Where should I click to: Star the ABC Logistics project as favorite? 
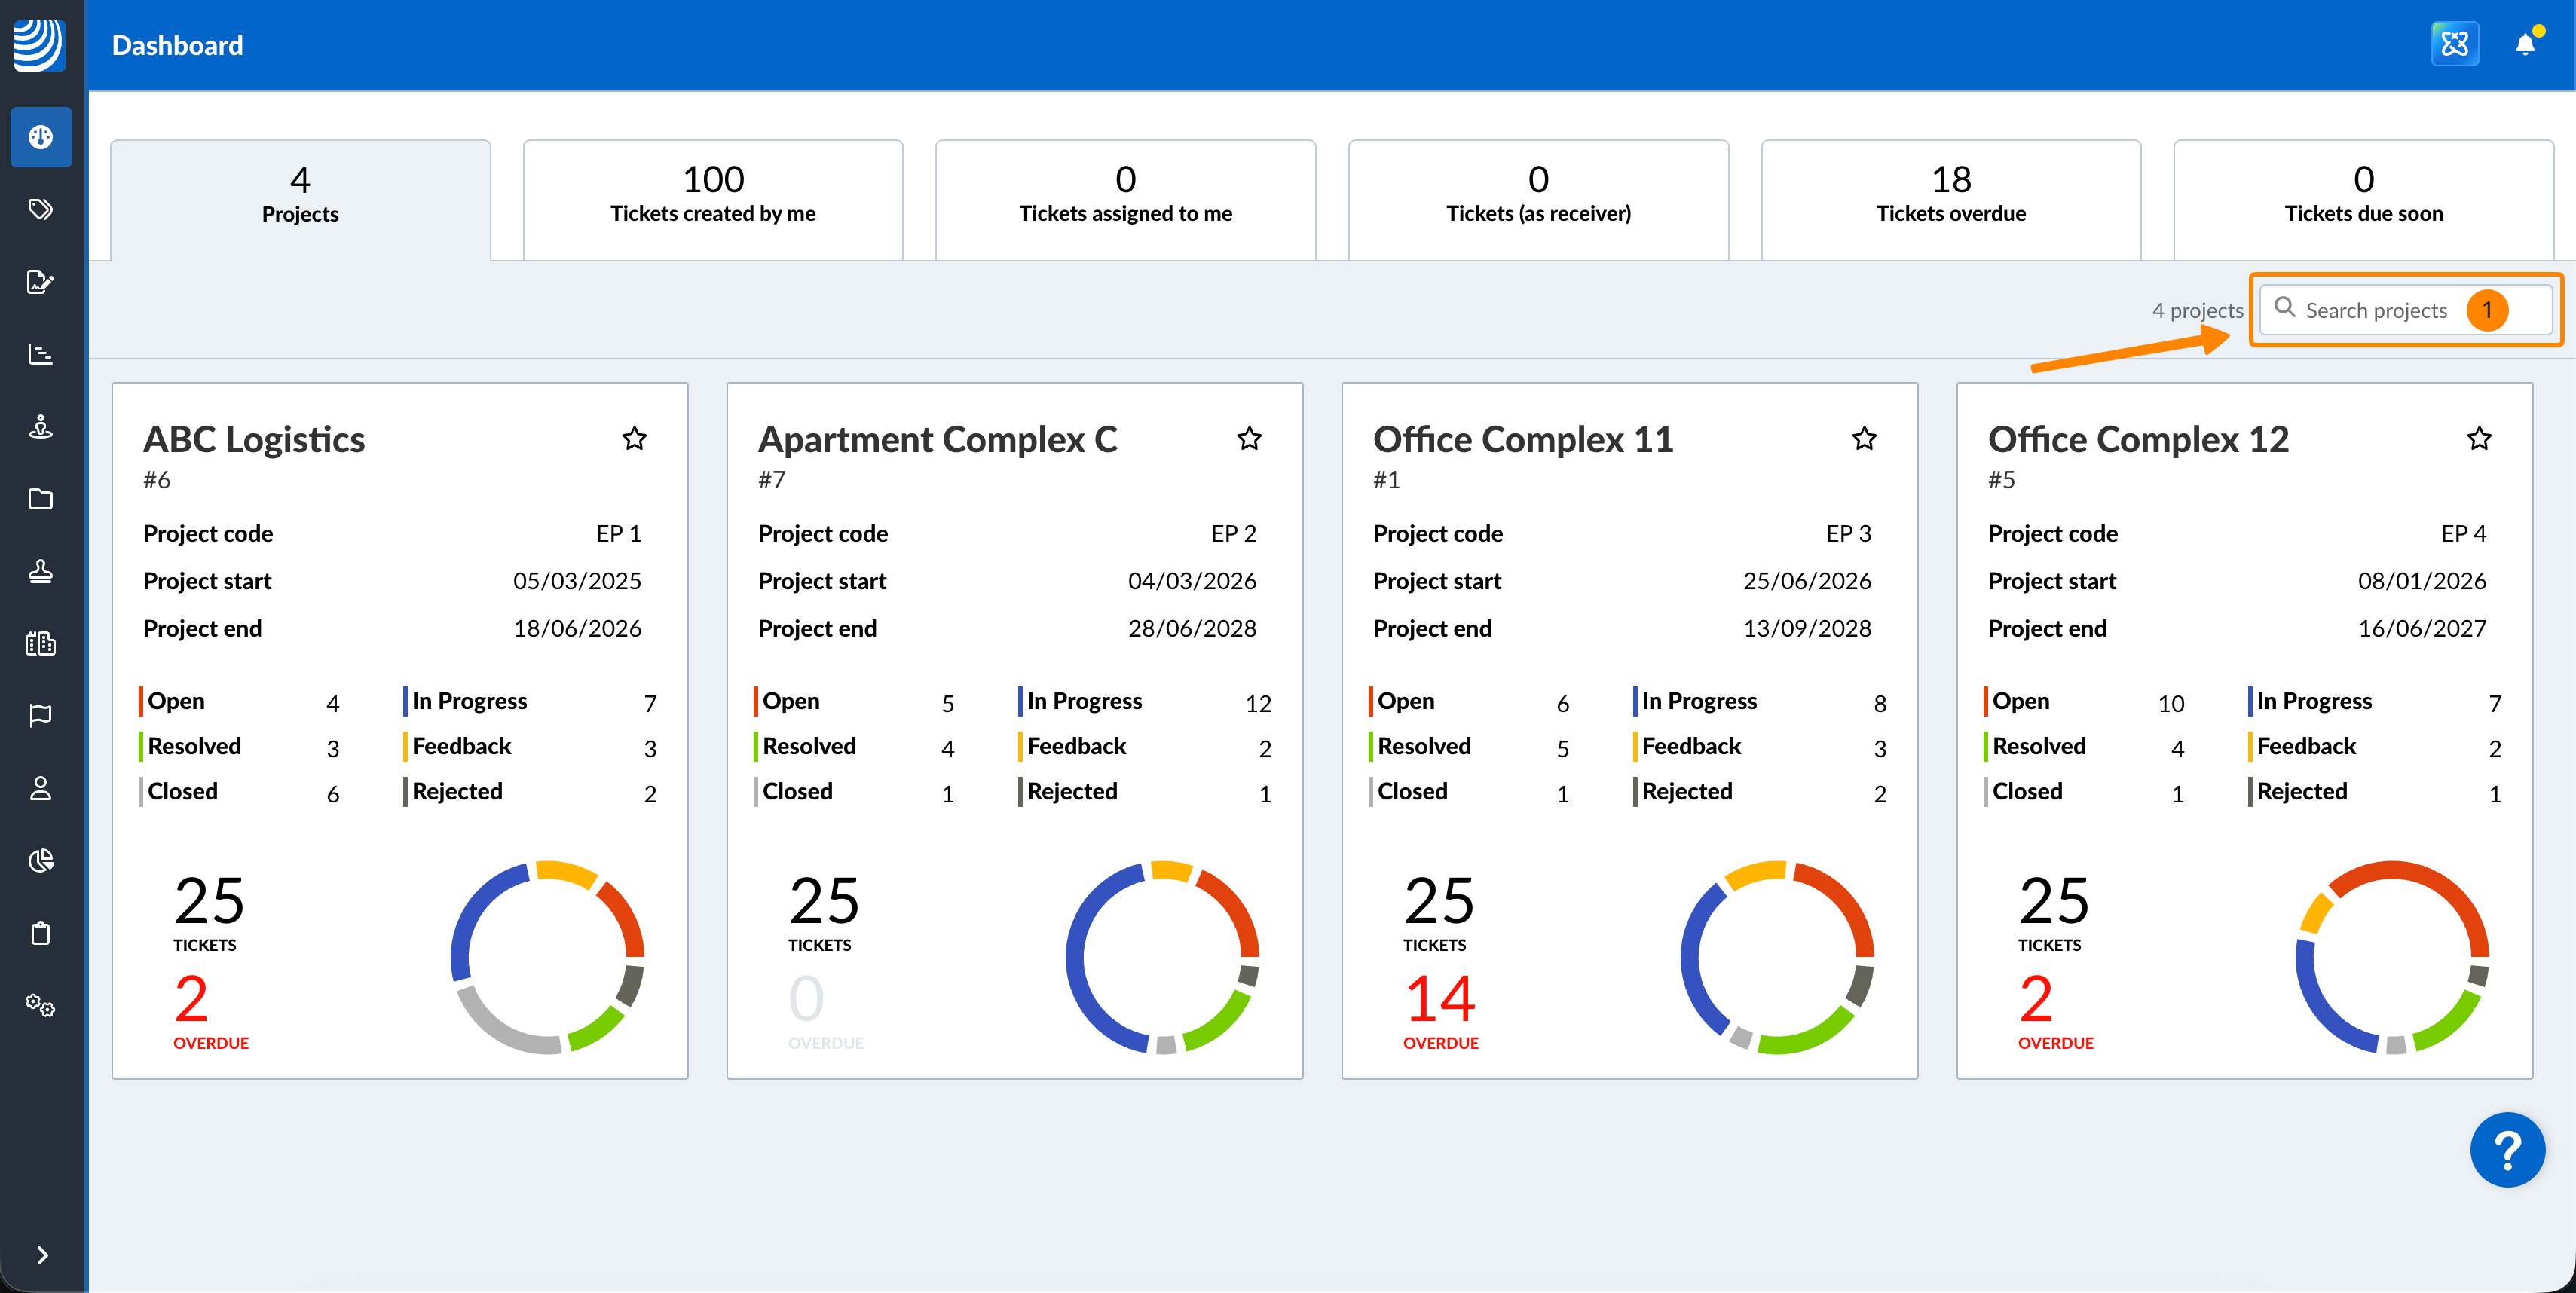[x=634, y=438]
